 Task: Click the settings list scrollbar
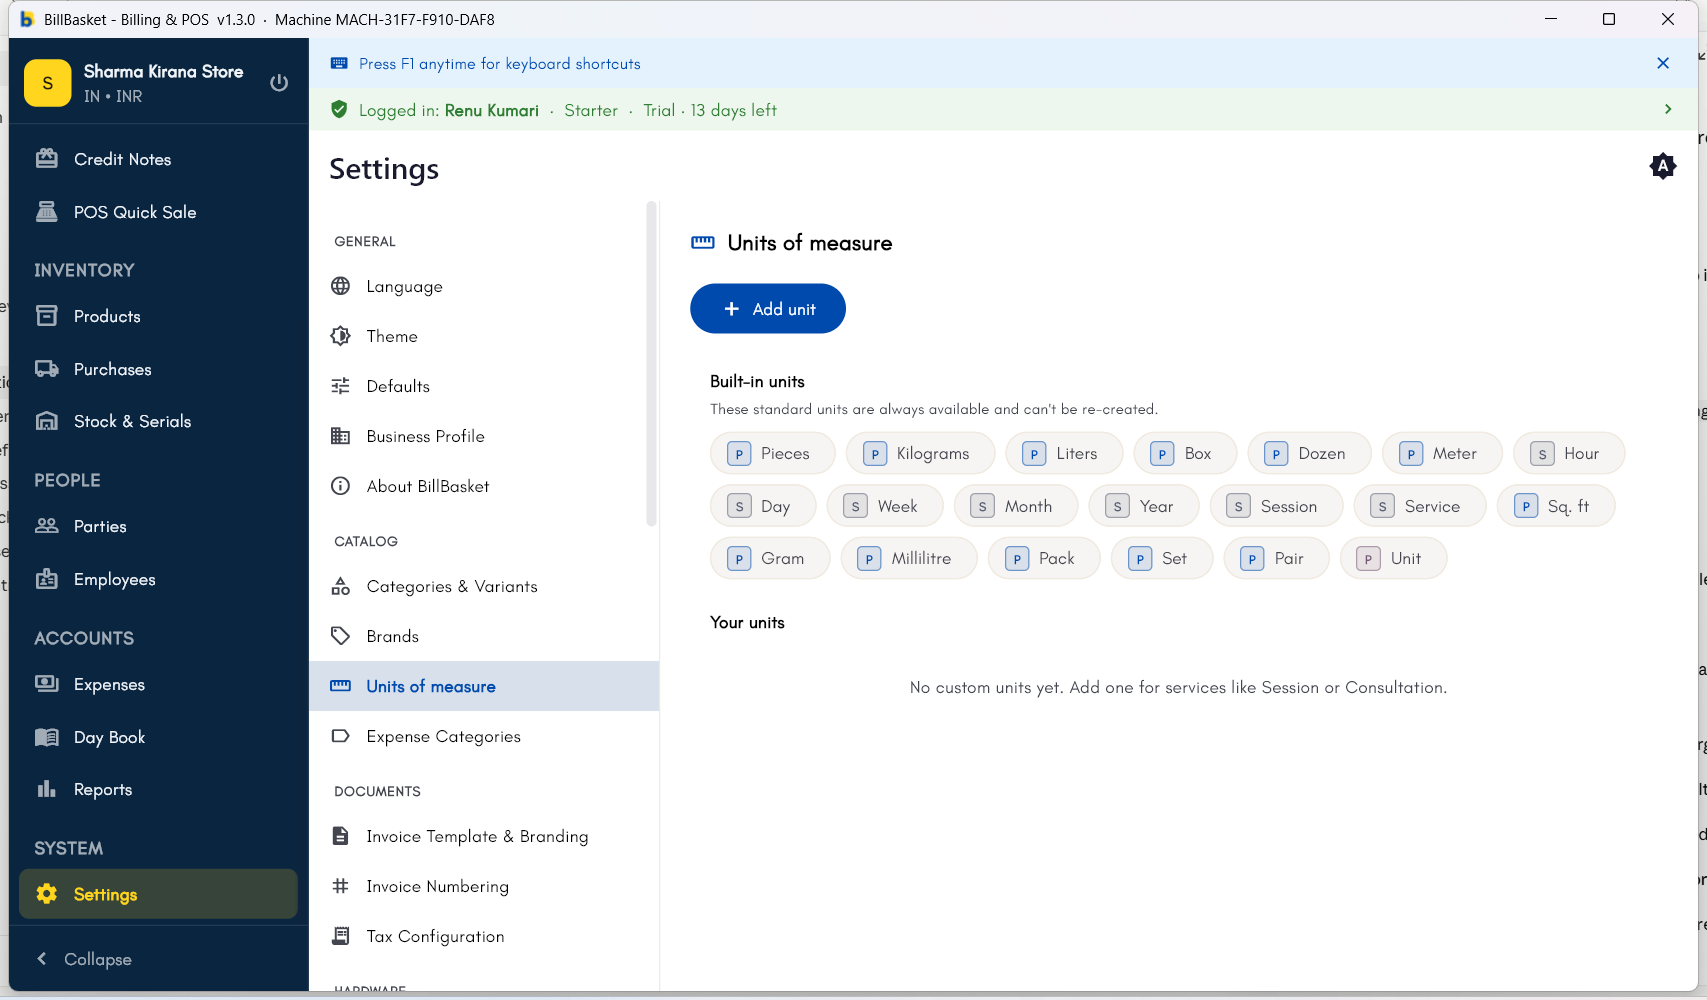click(652, 364)
